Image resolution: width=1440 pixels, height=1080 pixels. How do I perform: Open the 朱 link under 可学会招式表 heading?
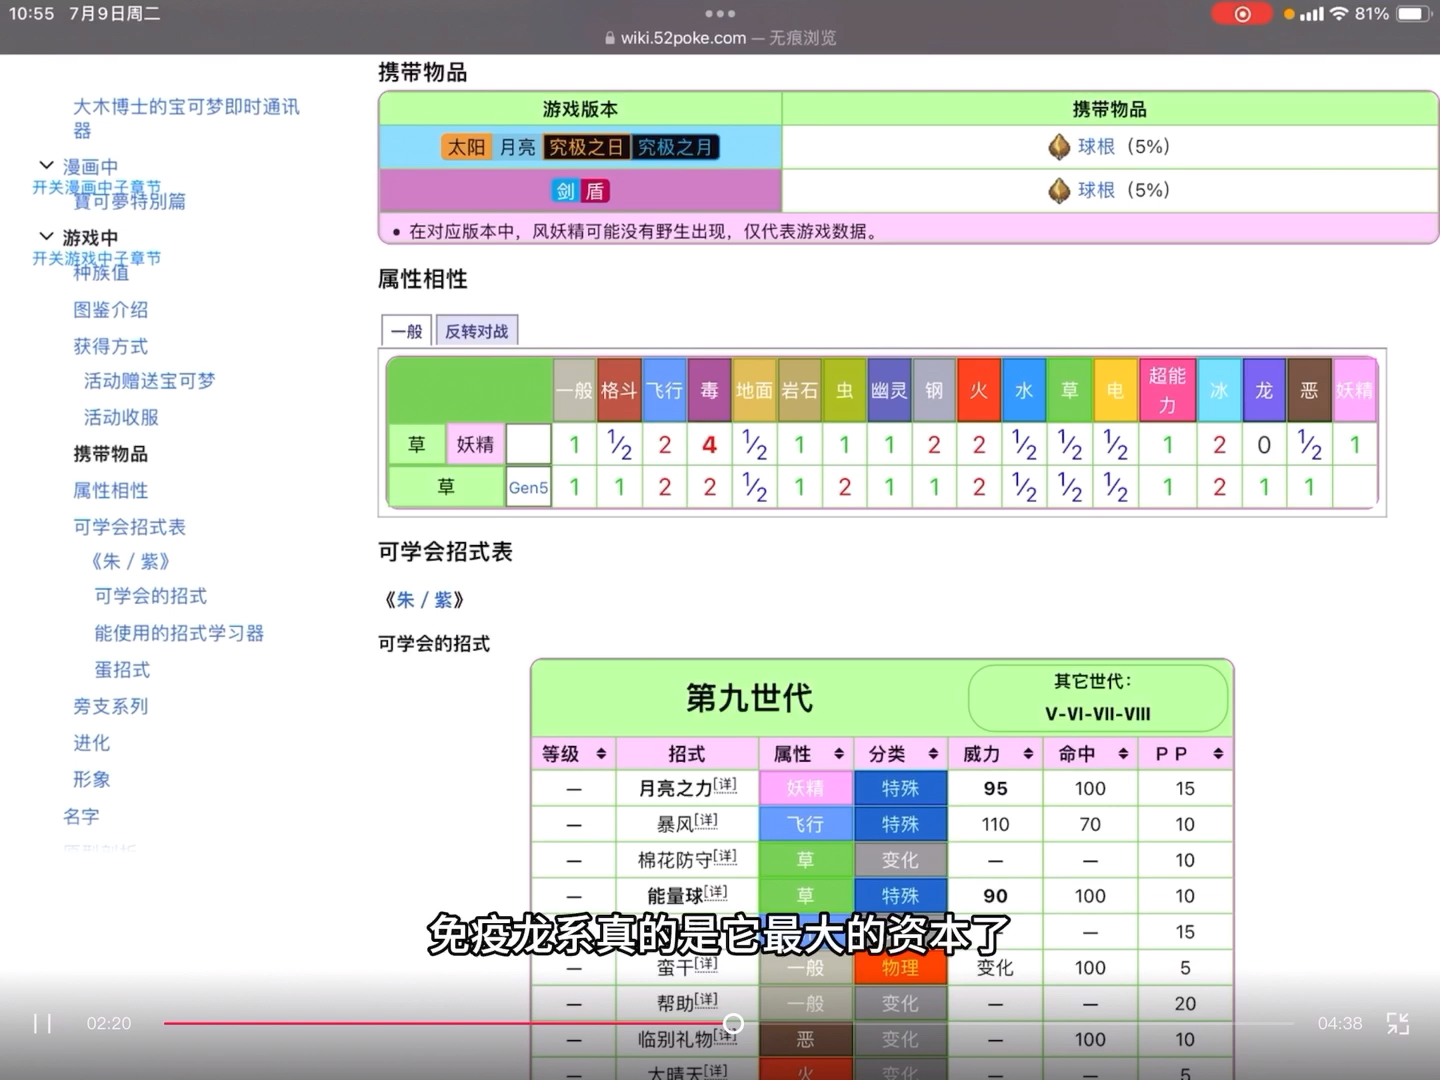(405, 600)
